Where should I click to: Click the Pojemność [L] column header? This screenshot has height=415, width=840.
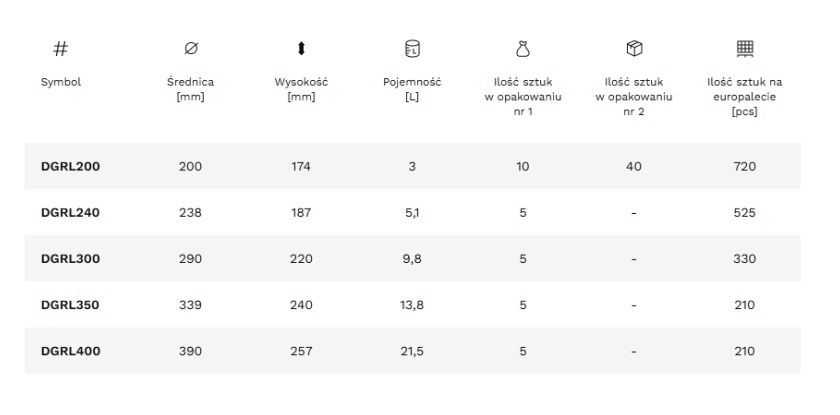coord(412,89)
